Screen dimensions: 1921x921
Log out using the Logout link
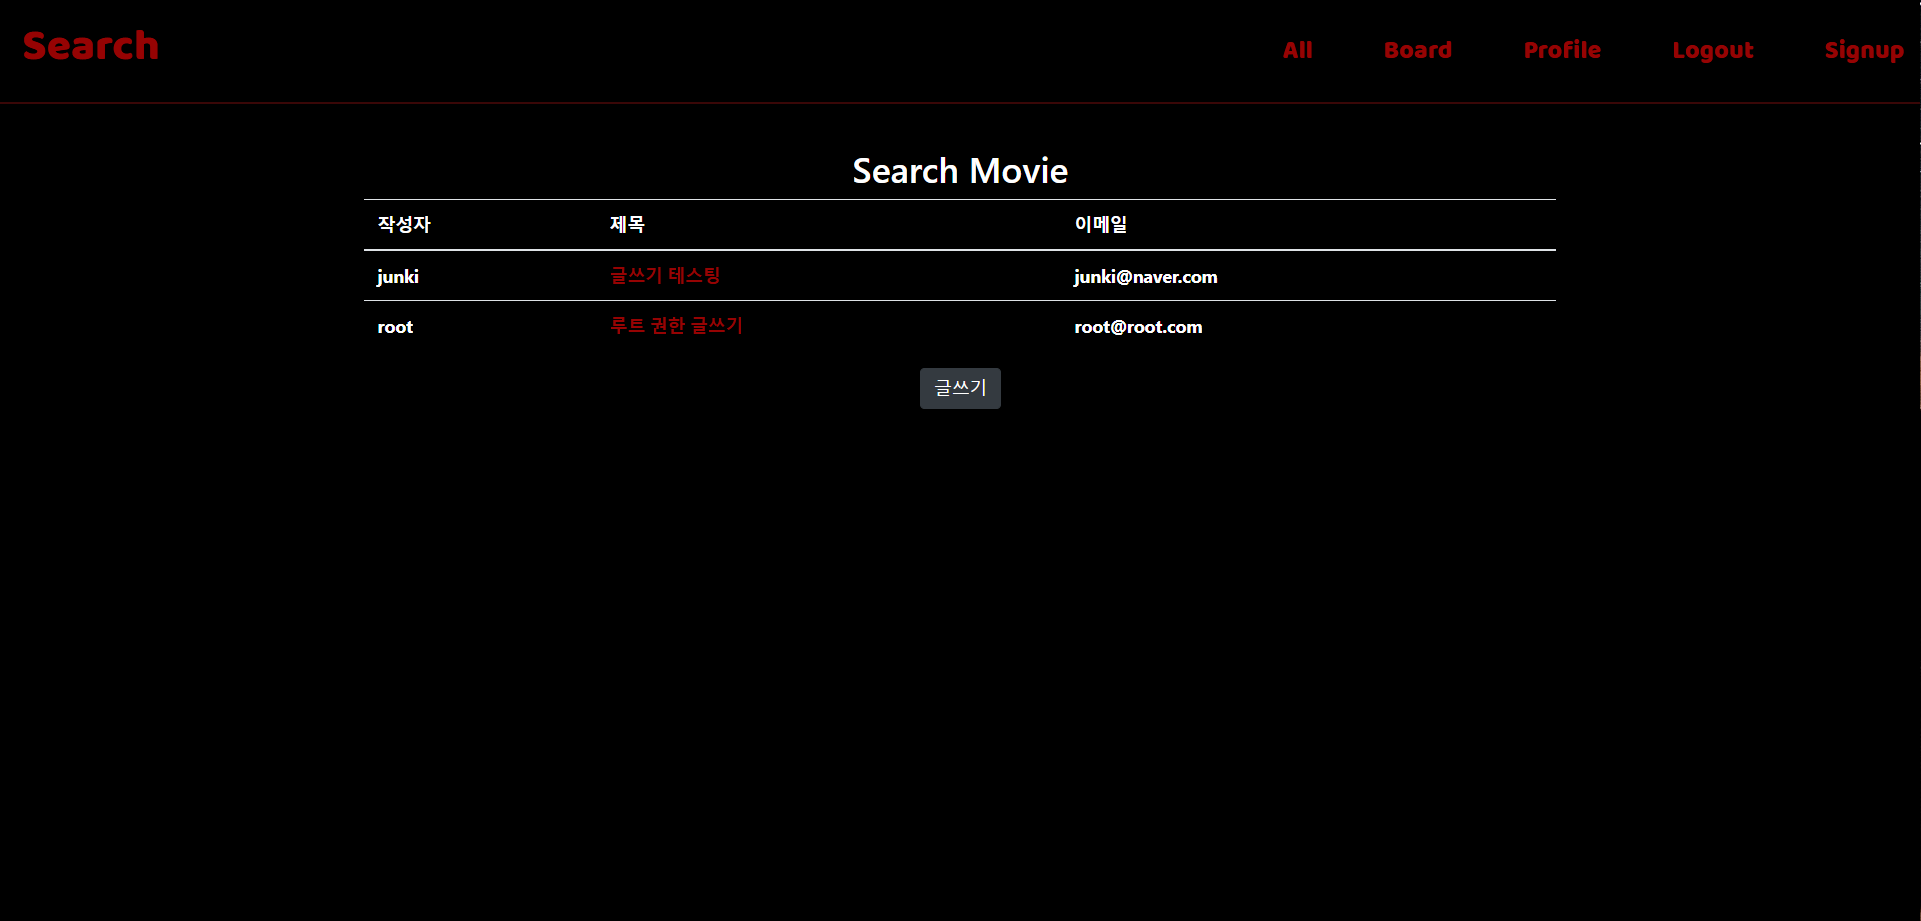(x=1713, y=49)
